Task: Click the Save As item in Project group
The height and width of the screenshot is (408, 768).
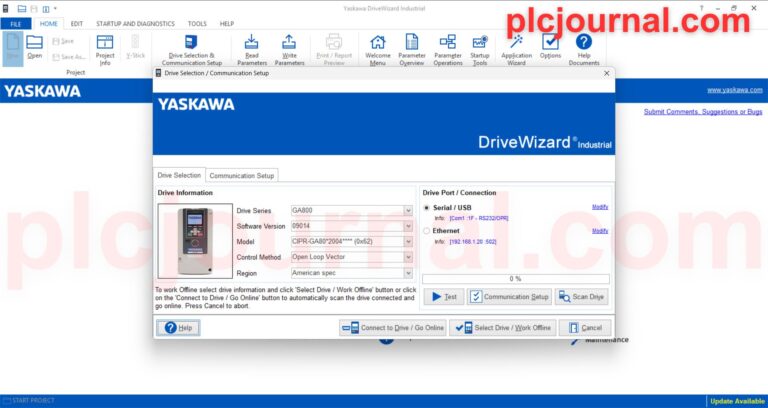Action: (x=69, y=57)
